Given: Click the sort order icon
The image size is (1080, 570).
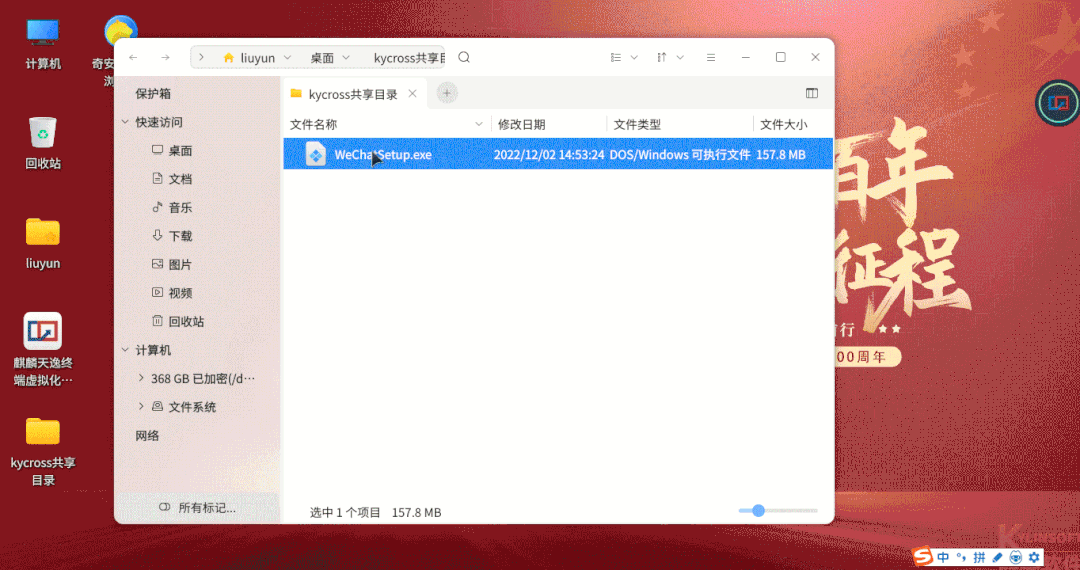Looking at the screenshot, I should click(661, 57).
